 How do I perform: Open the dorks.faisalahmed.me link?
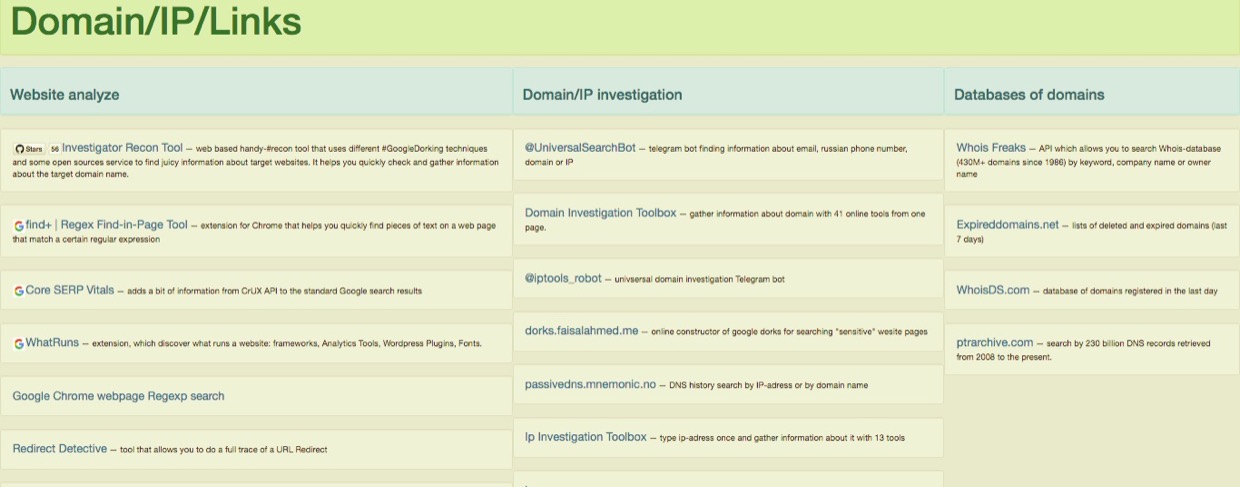581,331
